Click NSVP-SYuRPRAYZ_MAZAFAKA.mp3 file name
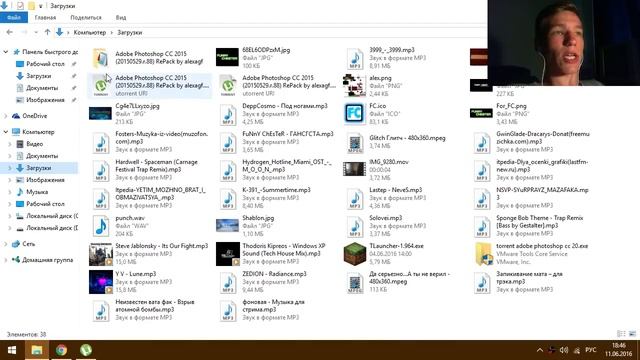Screen dimensions: 640x360 (x=542, y=193)
